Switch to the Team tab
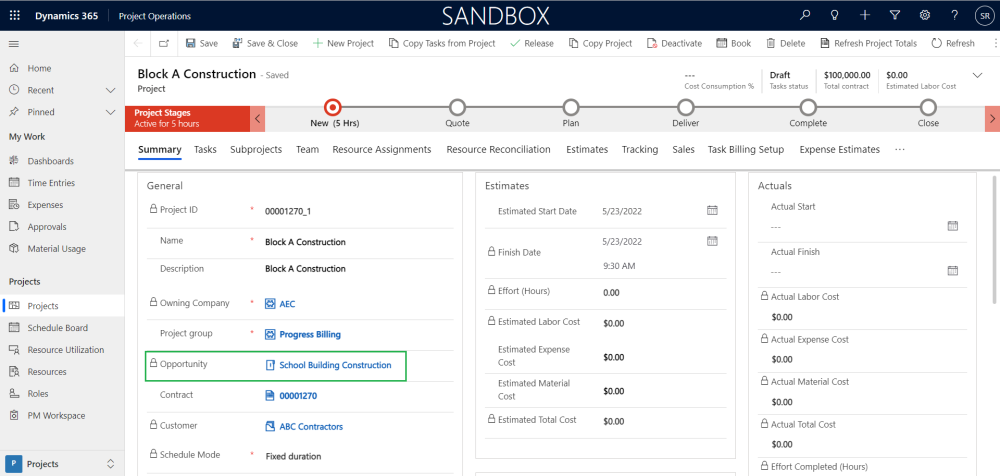 [307, 150]
